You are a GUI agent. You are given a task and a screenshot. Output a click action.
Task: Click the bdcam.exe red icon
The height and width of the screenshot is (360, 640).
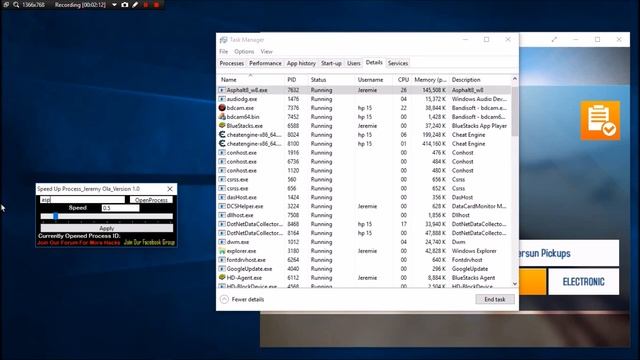pyautogui.click(x=222, y=108)
